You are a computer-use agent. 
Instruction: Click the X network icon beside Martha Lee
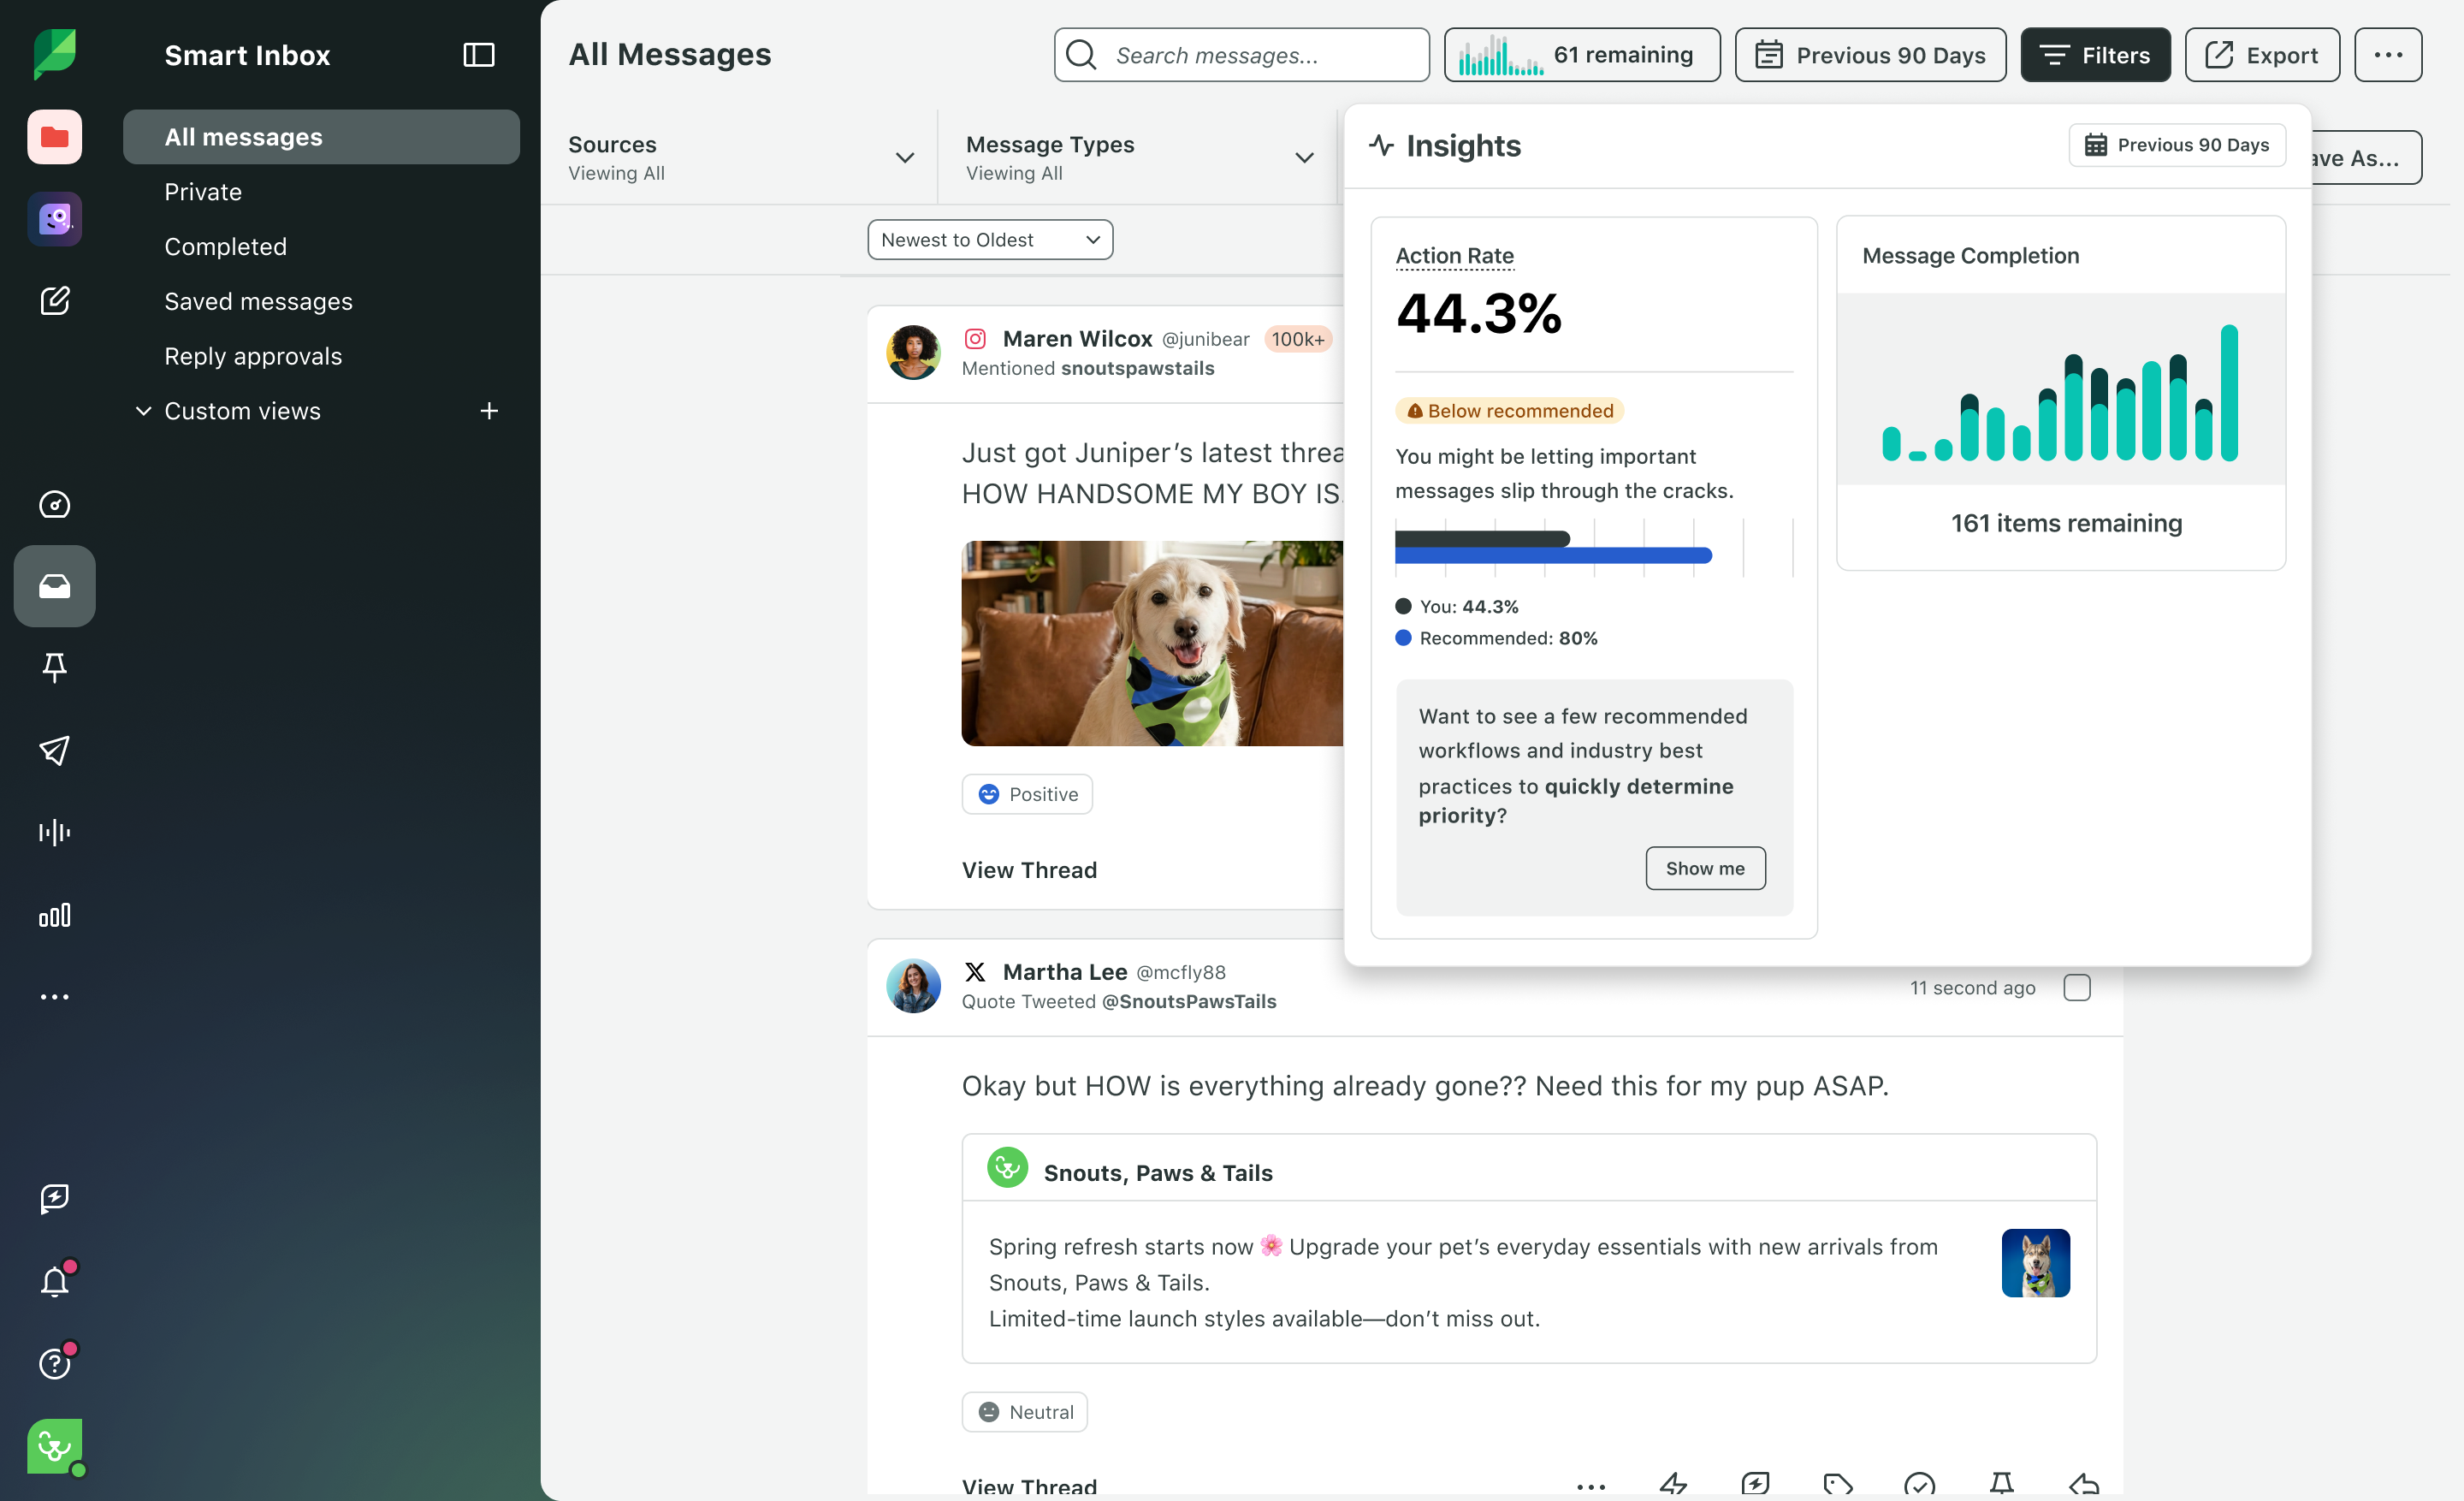pyautogui.click(x=975, y=972)
